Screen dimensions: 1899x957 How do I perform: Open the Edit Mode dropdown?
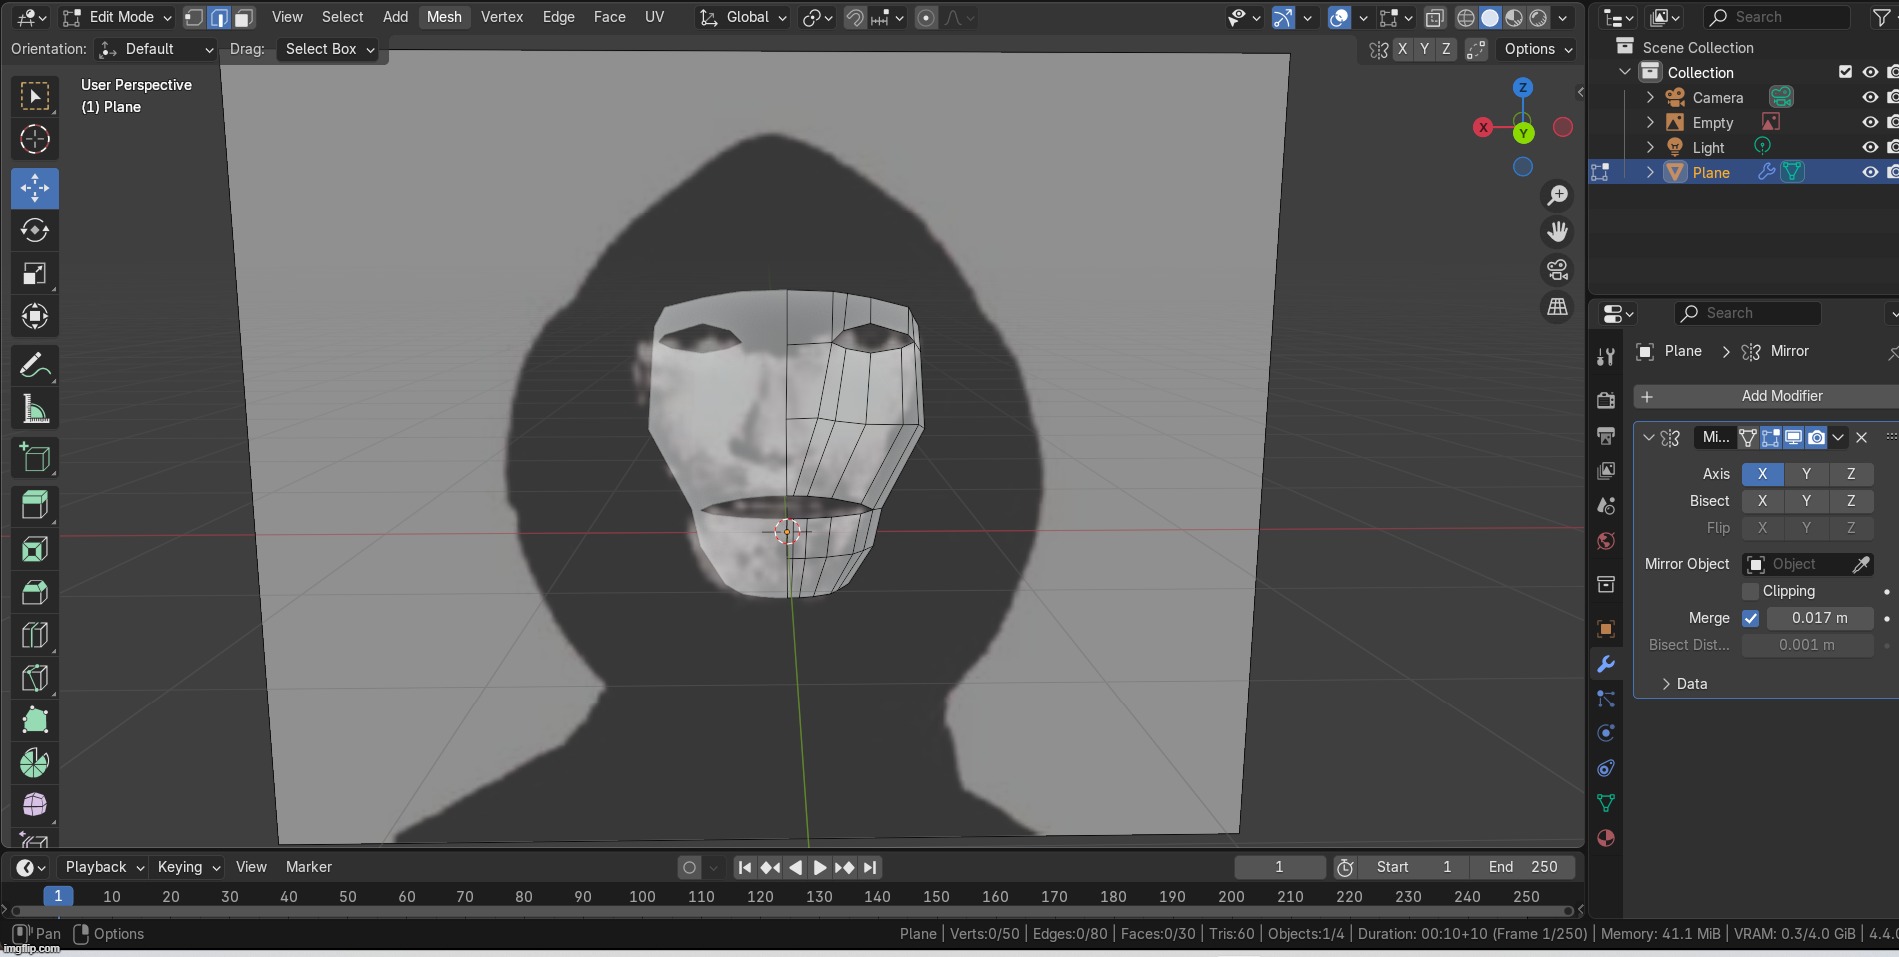pos(116,17)
